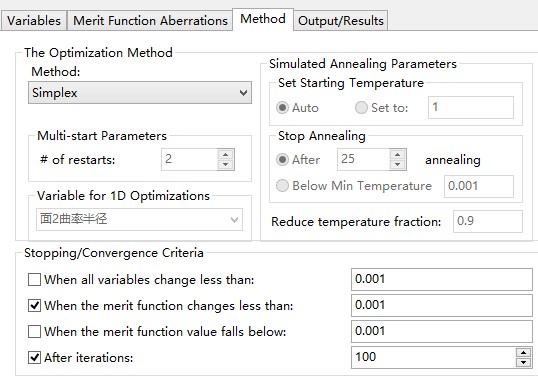Select the Auto starting temperature radio
The width and height of the screenshot is (538, 377).
point(282,108)
